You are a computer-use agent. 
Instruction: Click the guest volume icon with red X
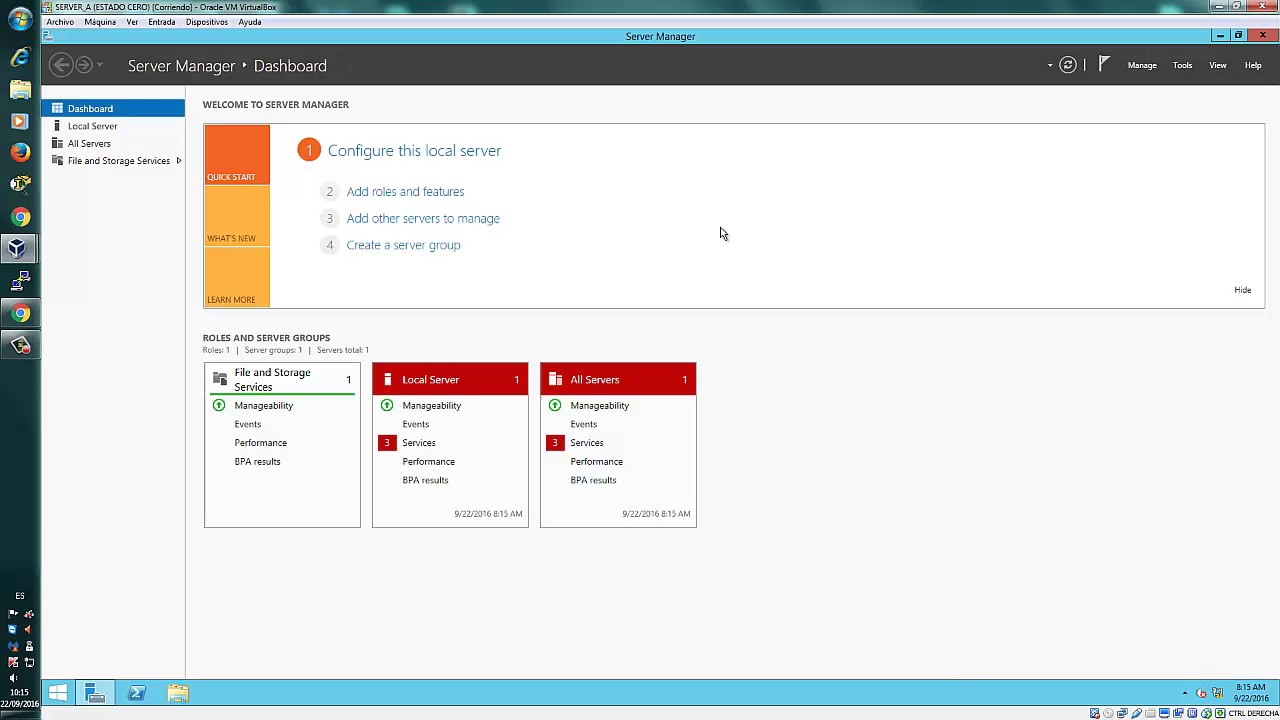(1202, 693)
